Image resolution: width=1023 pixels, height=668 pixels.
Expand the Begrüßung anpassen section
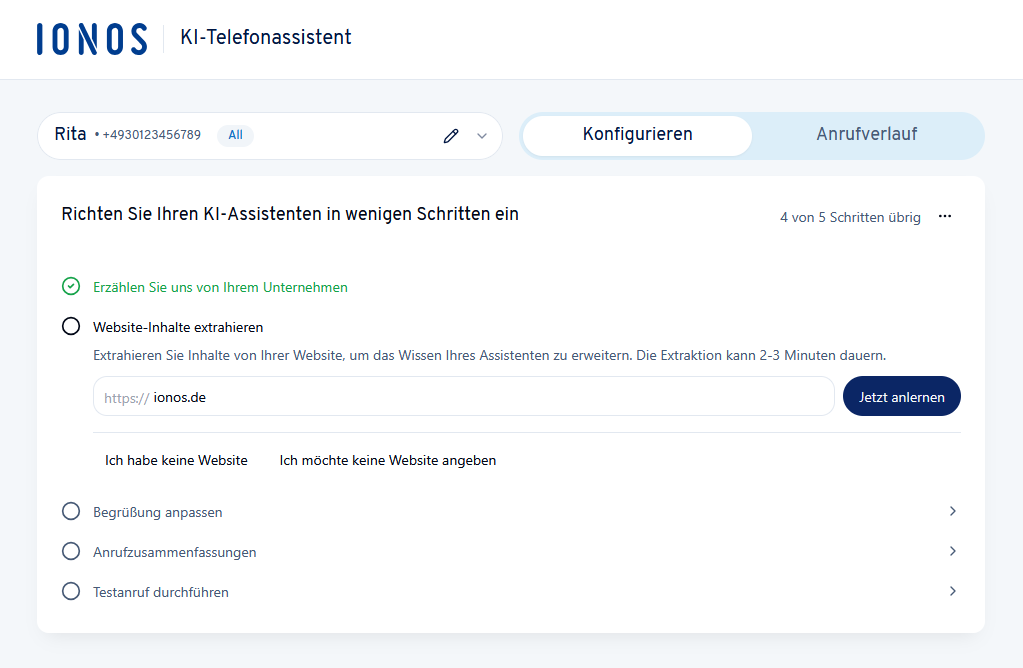(x=953, y=511)
